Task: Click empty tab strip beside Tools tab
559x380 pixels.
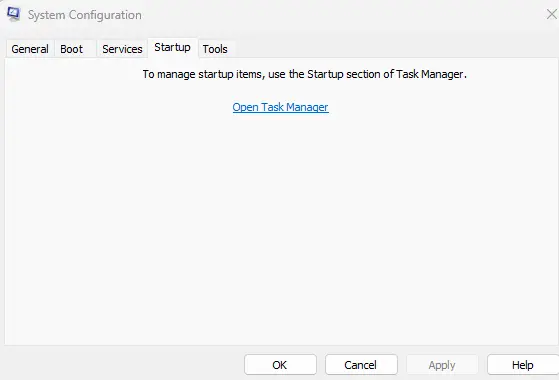Action: [396, 49]
